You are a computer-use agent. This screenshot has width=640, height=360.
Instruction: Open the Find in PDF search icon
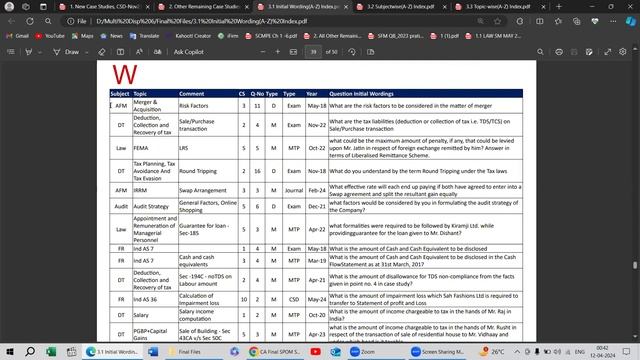[x=540, y=52]
